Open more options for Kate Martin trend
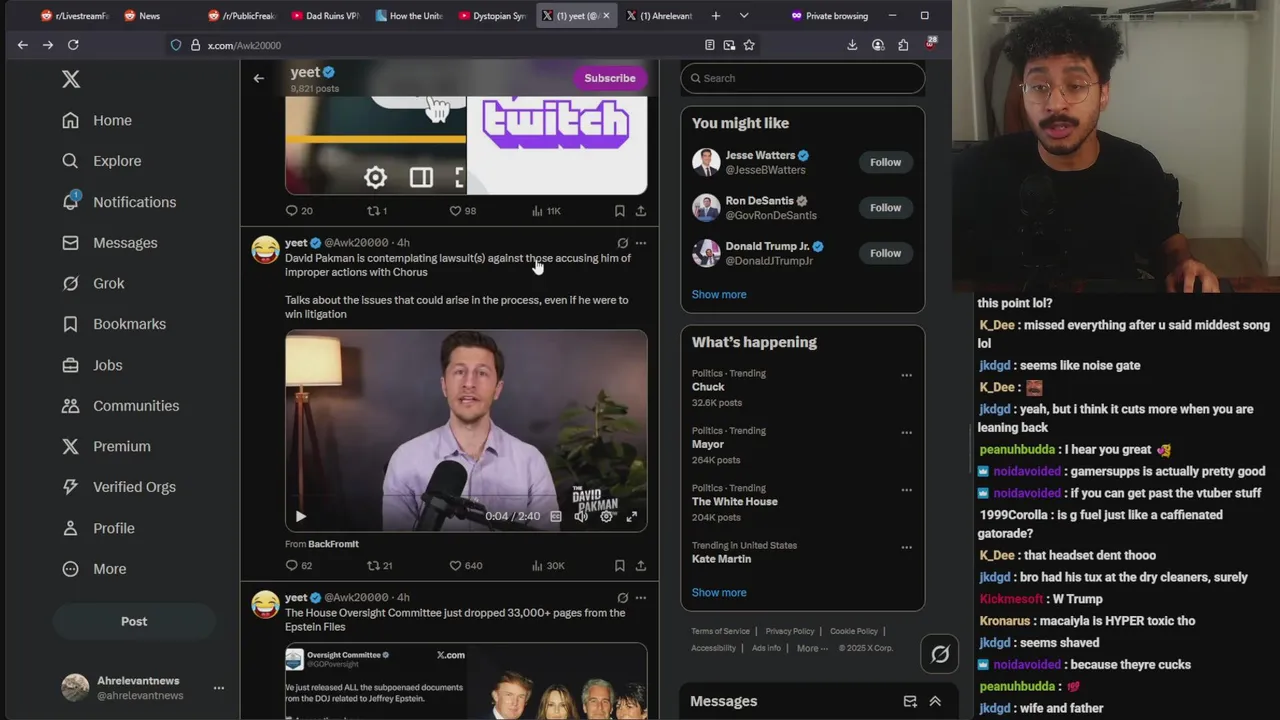This screenshot has height=720, width=1280. 906,547
